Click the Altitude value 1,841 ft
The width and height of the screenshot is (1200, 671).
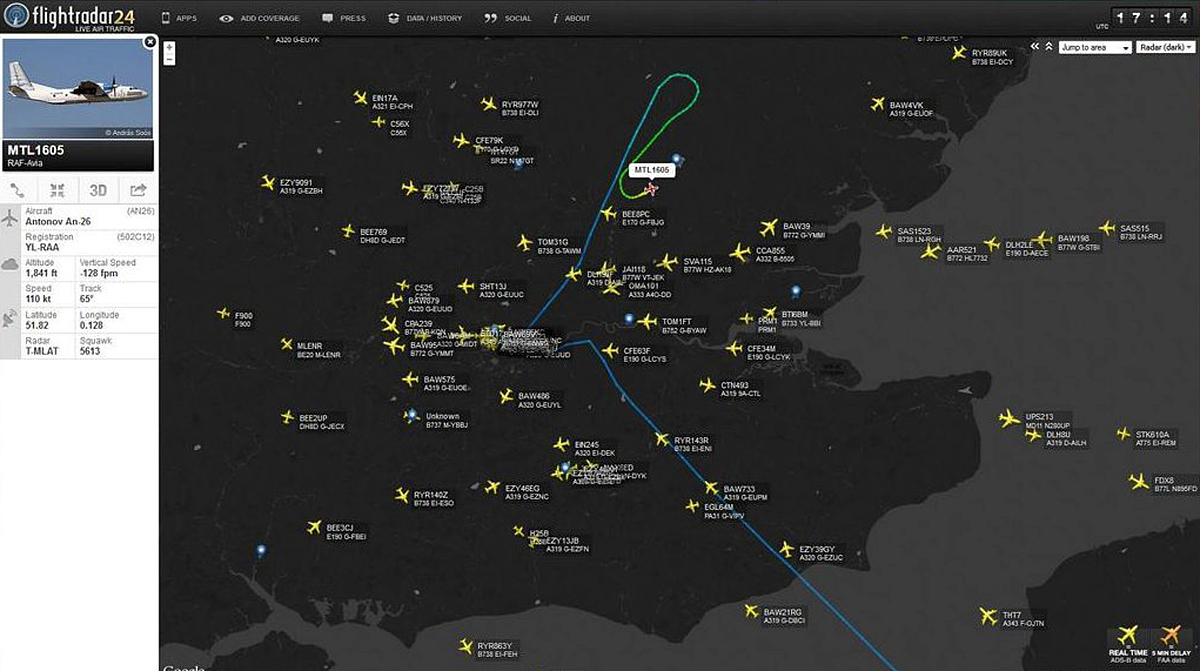click(41, 273)
